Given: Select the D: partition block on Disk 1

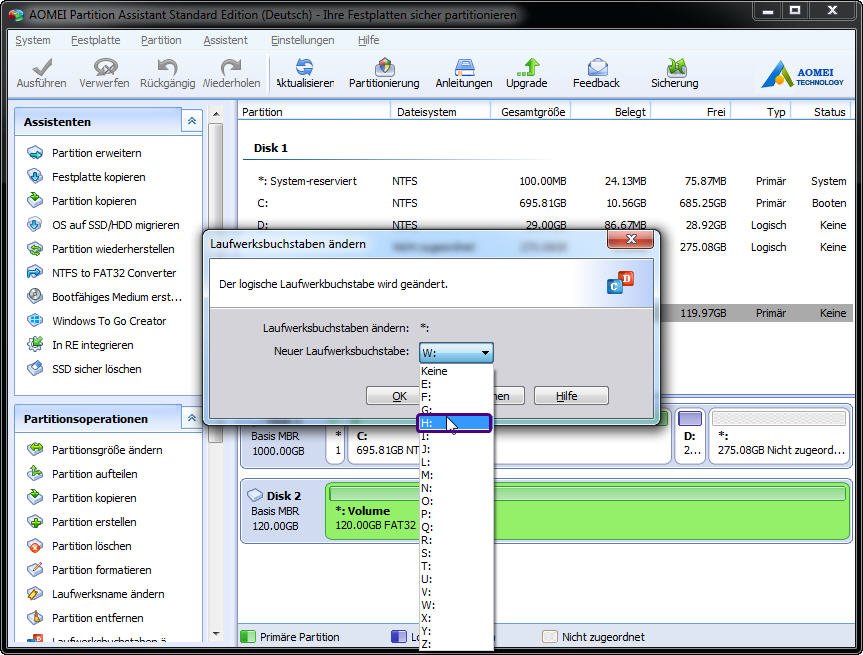Looking at the screenshot, I should pyautogui.click(x=690, y=436).
